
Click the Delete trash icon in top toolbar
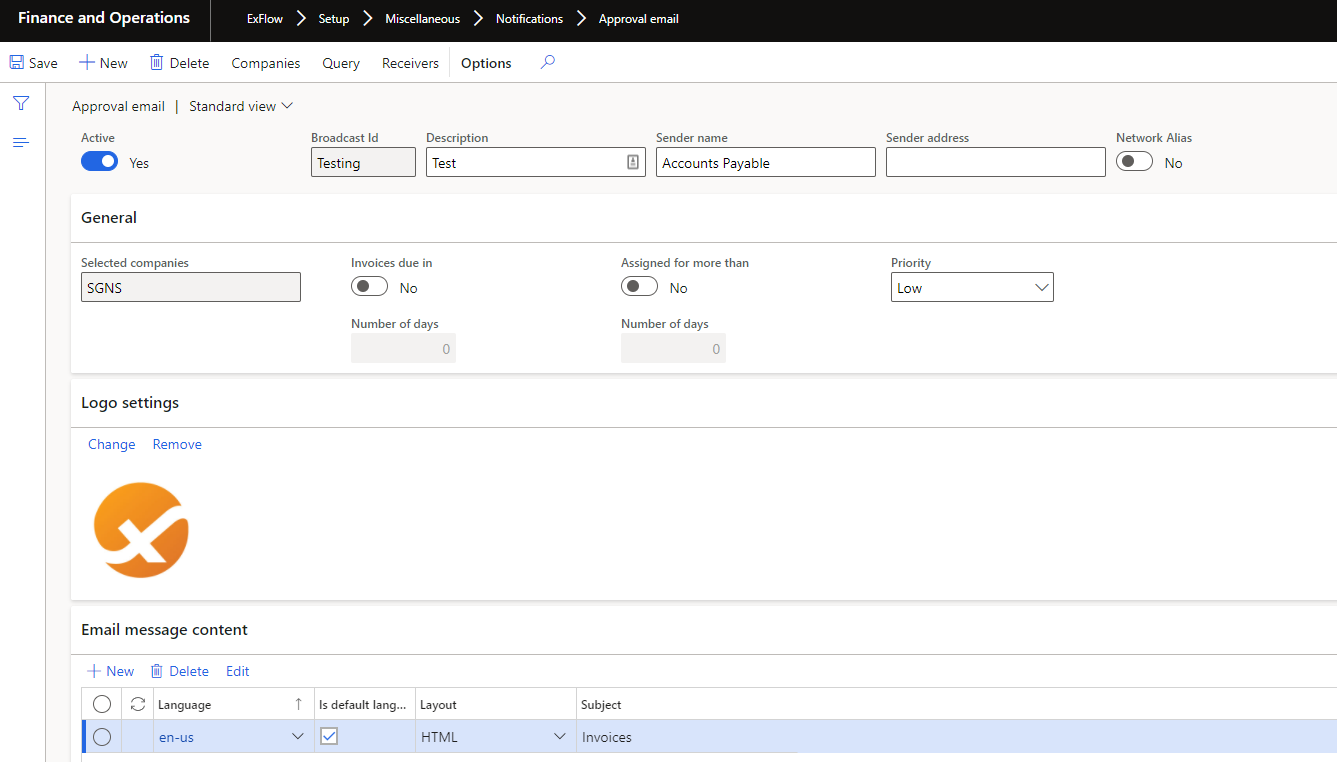point(156,62)
